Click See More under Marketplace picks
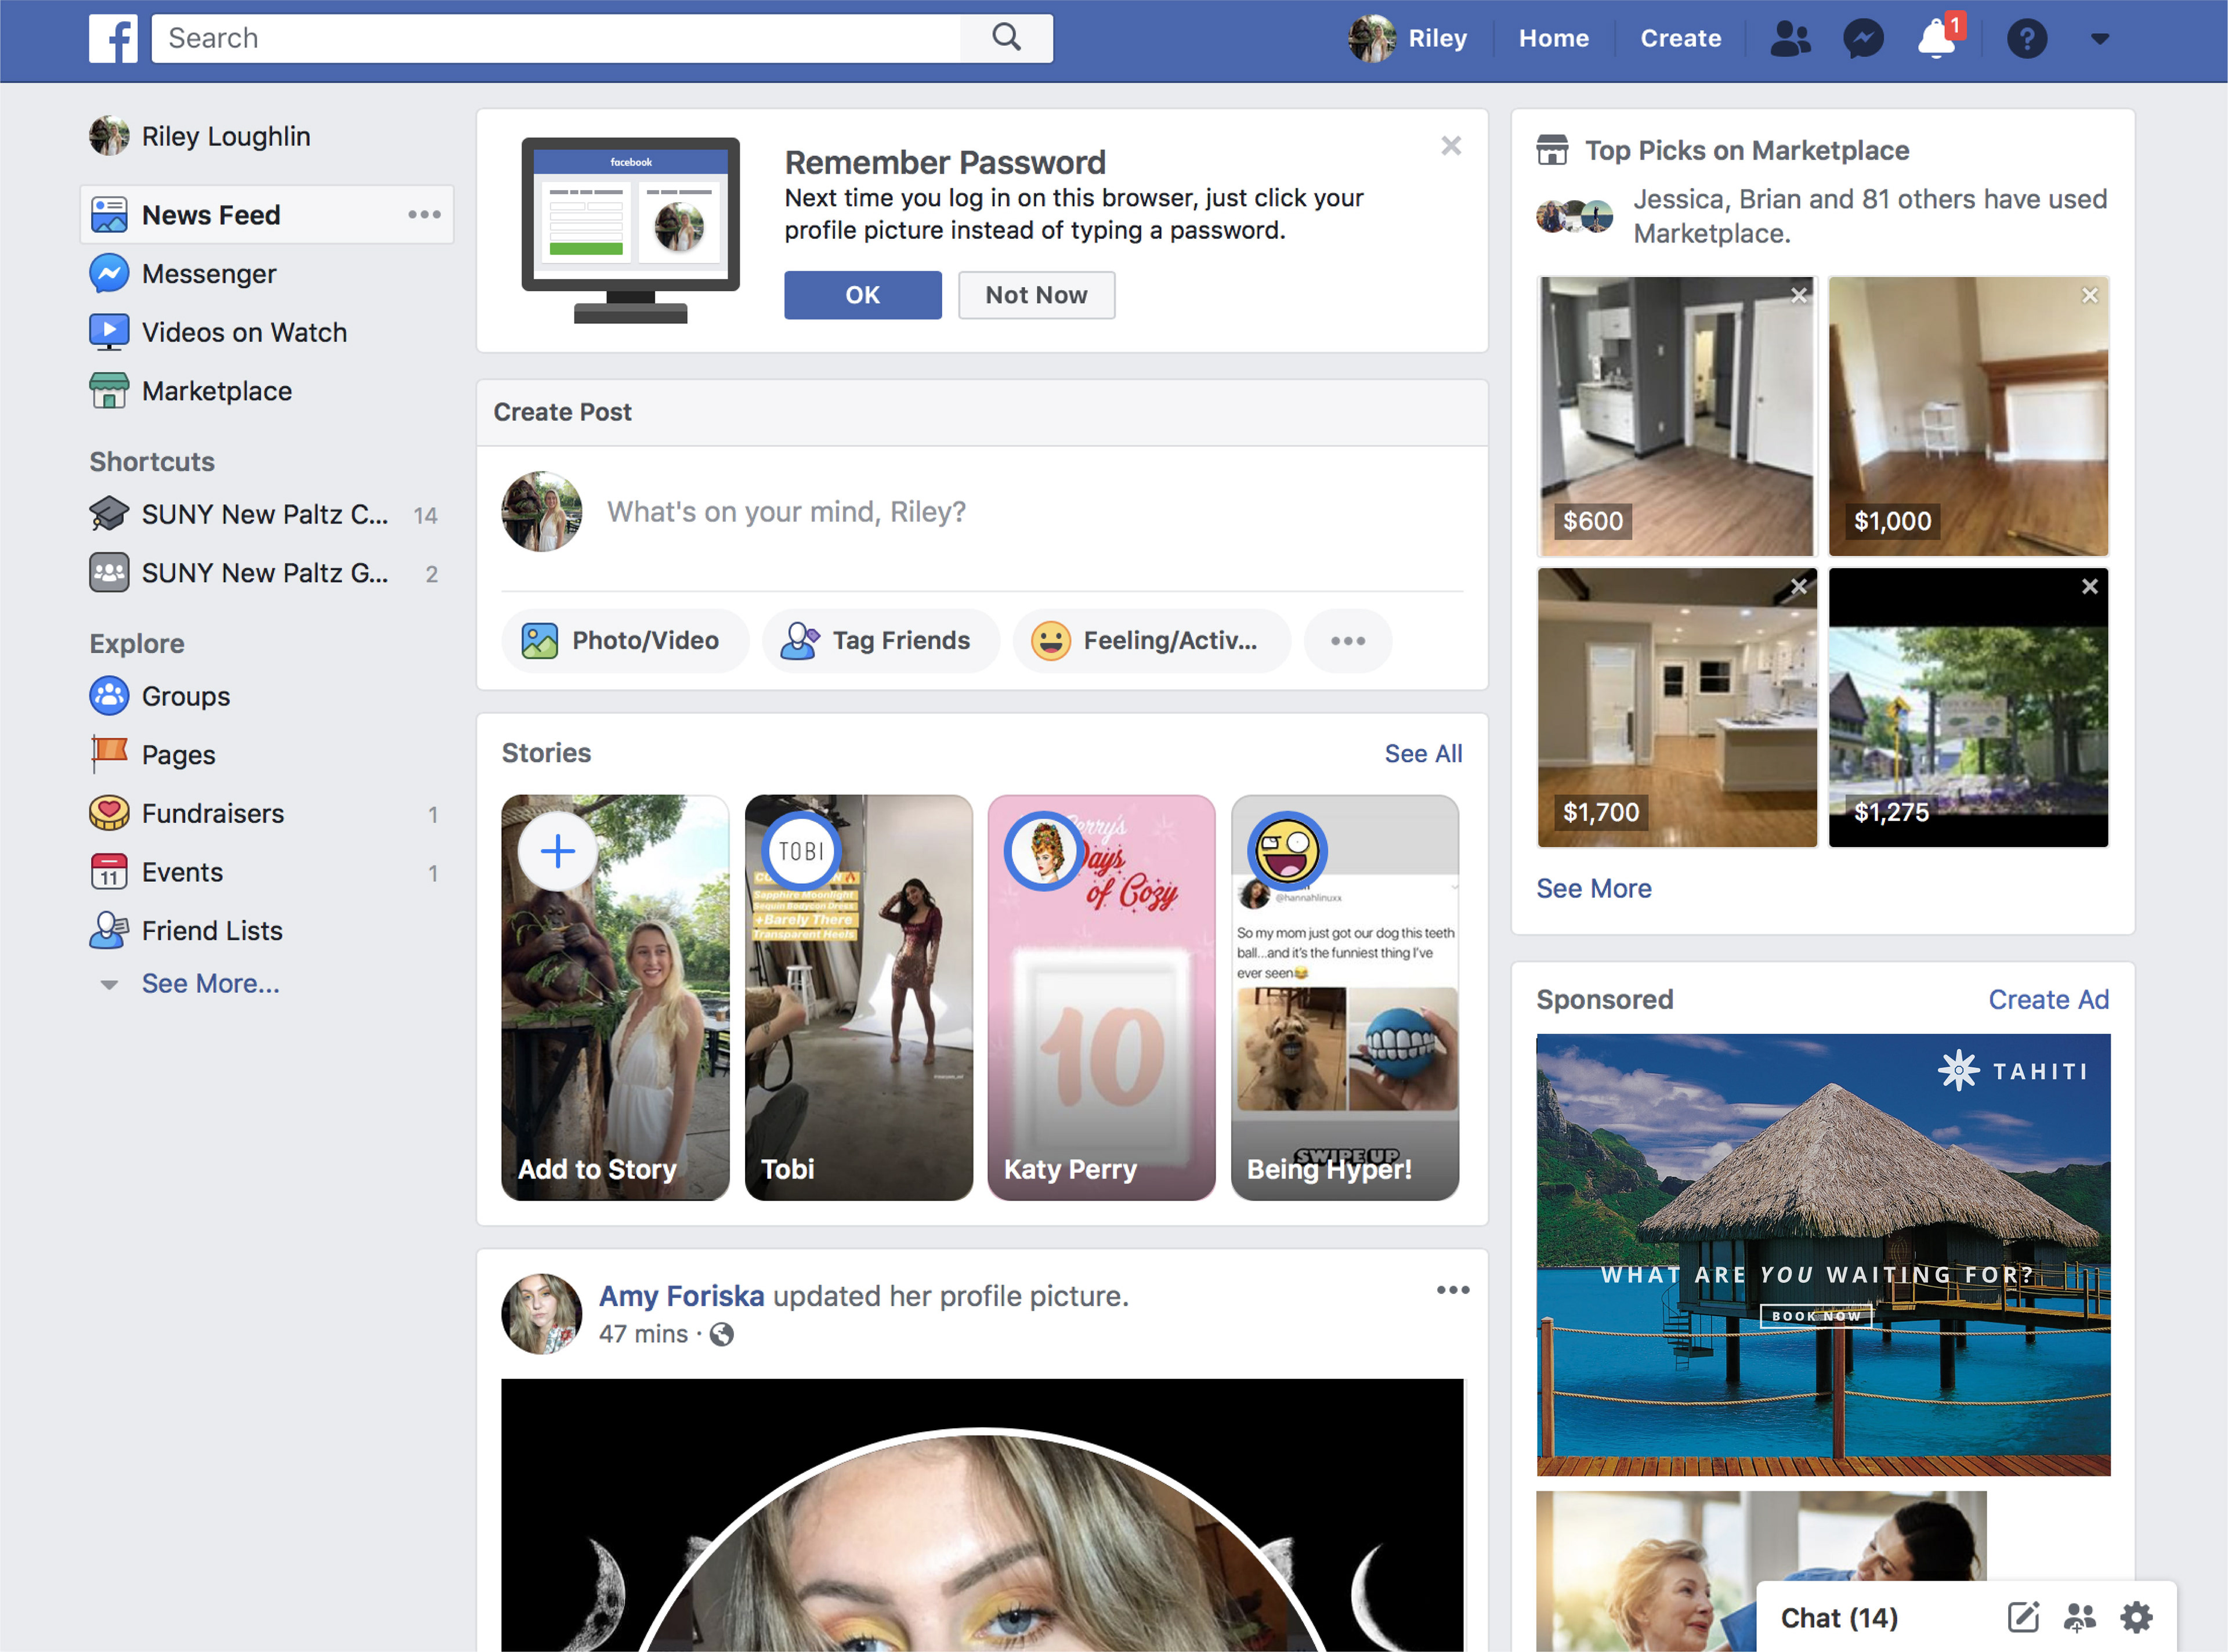The height and width of the screenshot is (1652, 2228). tap(1594, 889)
